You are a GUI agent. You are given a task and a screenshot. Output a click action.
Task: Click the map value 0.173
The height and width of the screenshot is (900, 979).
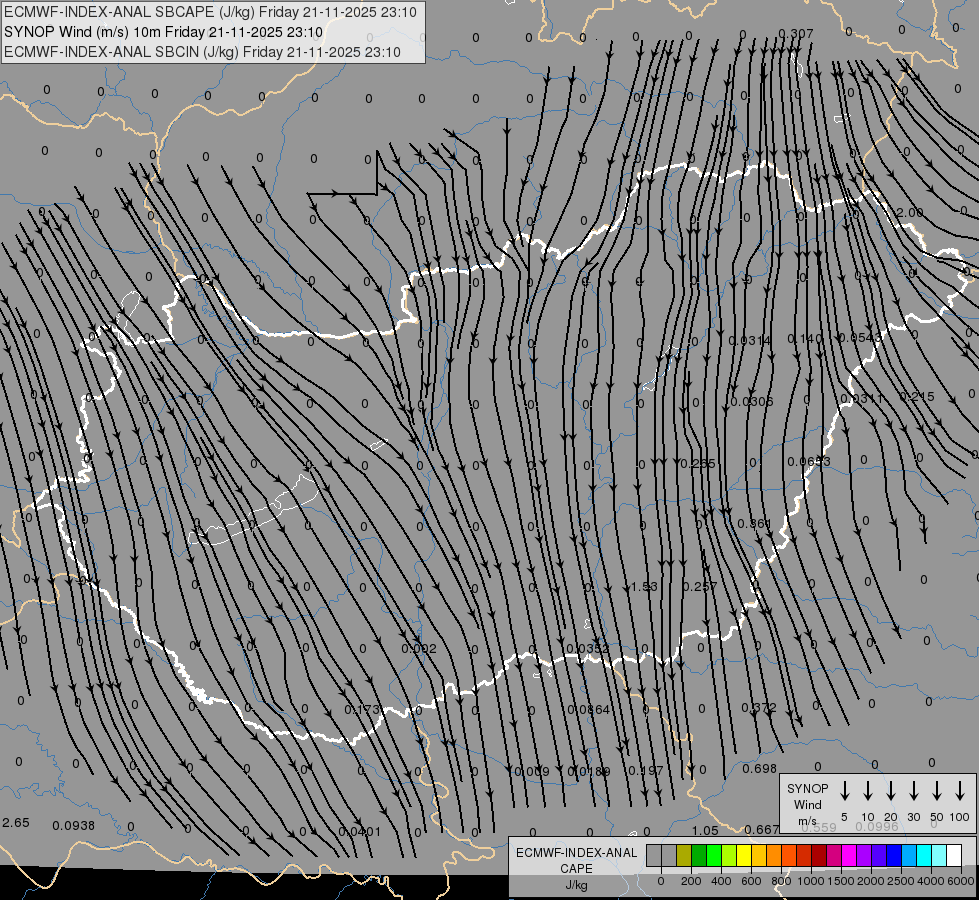click(x=362, y=710)
